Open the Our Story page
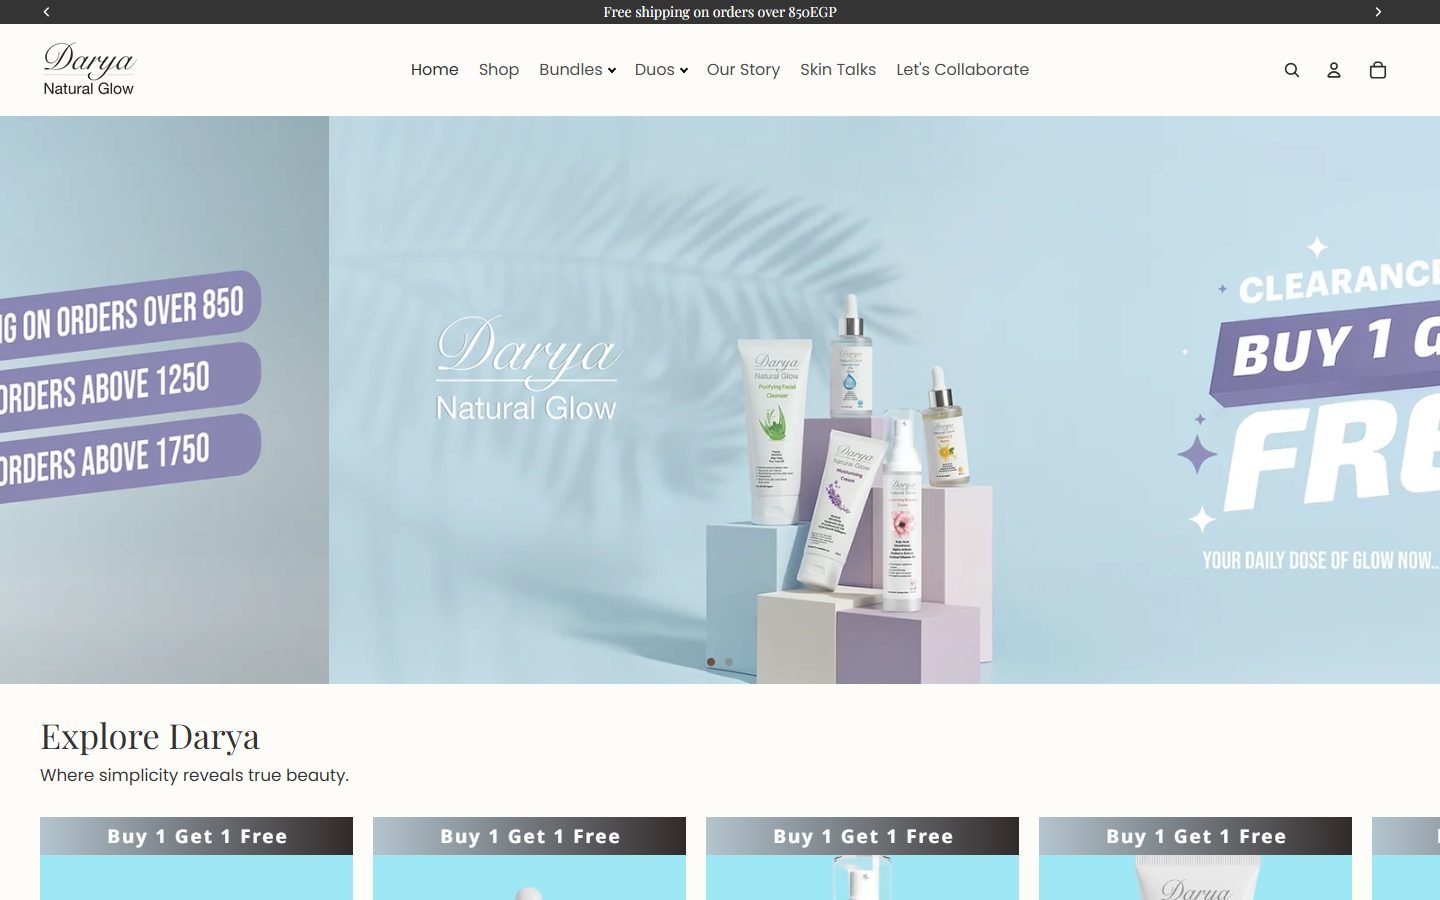The width and height of the screenshot is (1440, 900). tap(743, 70)
